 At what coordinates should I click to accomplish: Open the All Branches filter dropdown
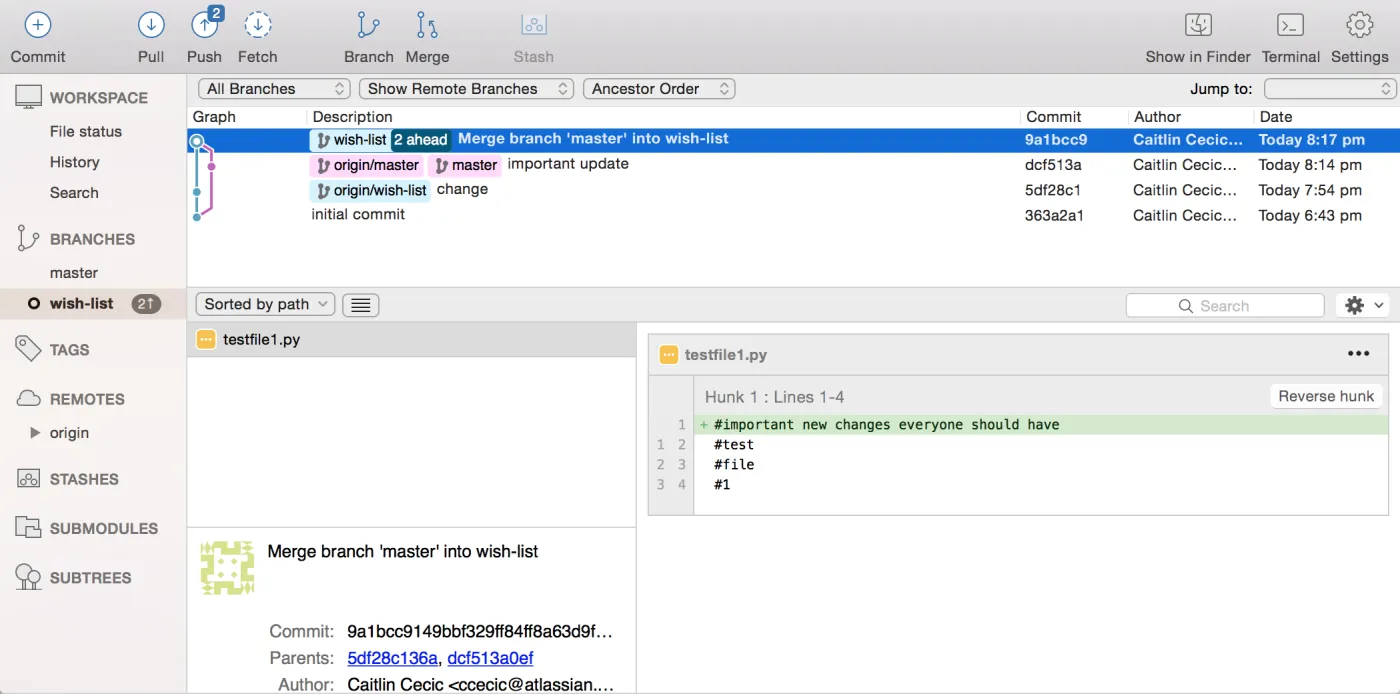(275, 89)
